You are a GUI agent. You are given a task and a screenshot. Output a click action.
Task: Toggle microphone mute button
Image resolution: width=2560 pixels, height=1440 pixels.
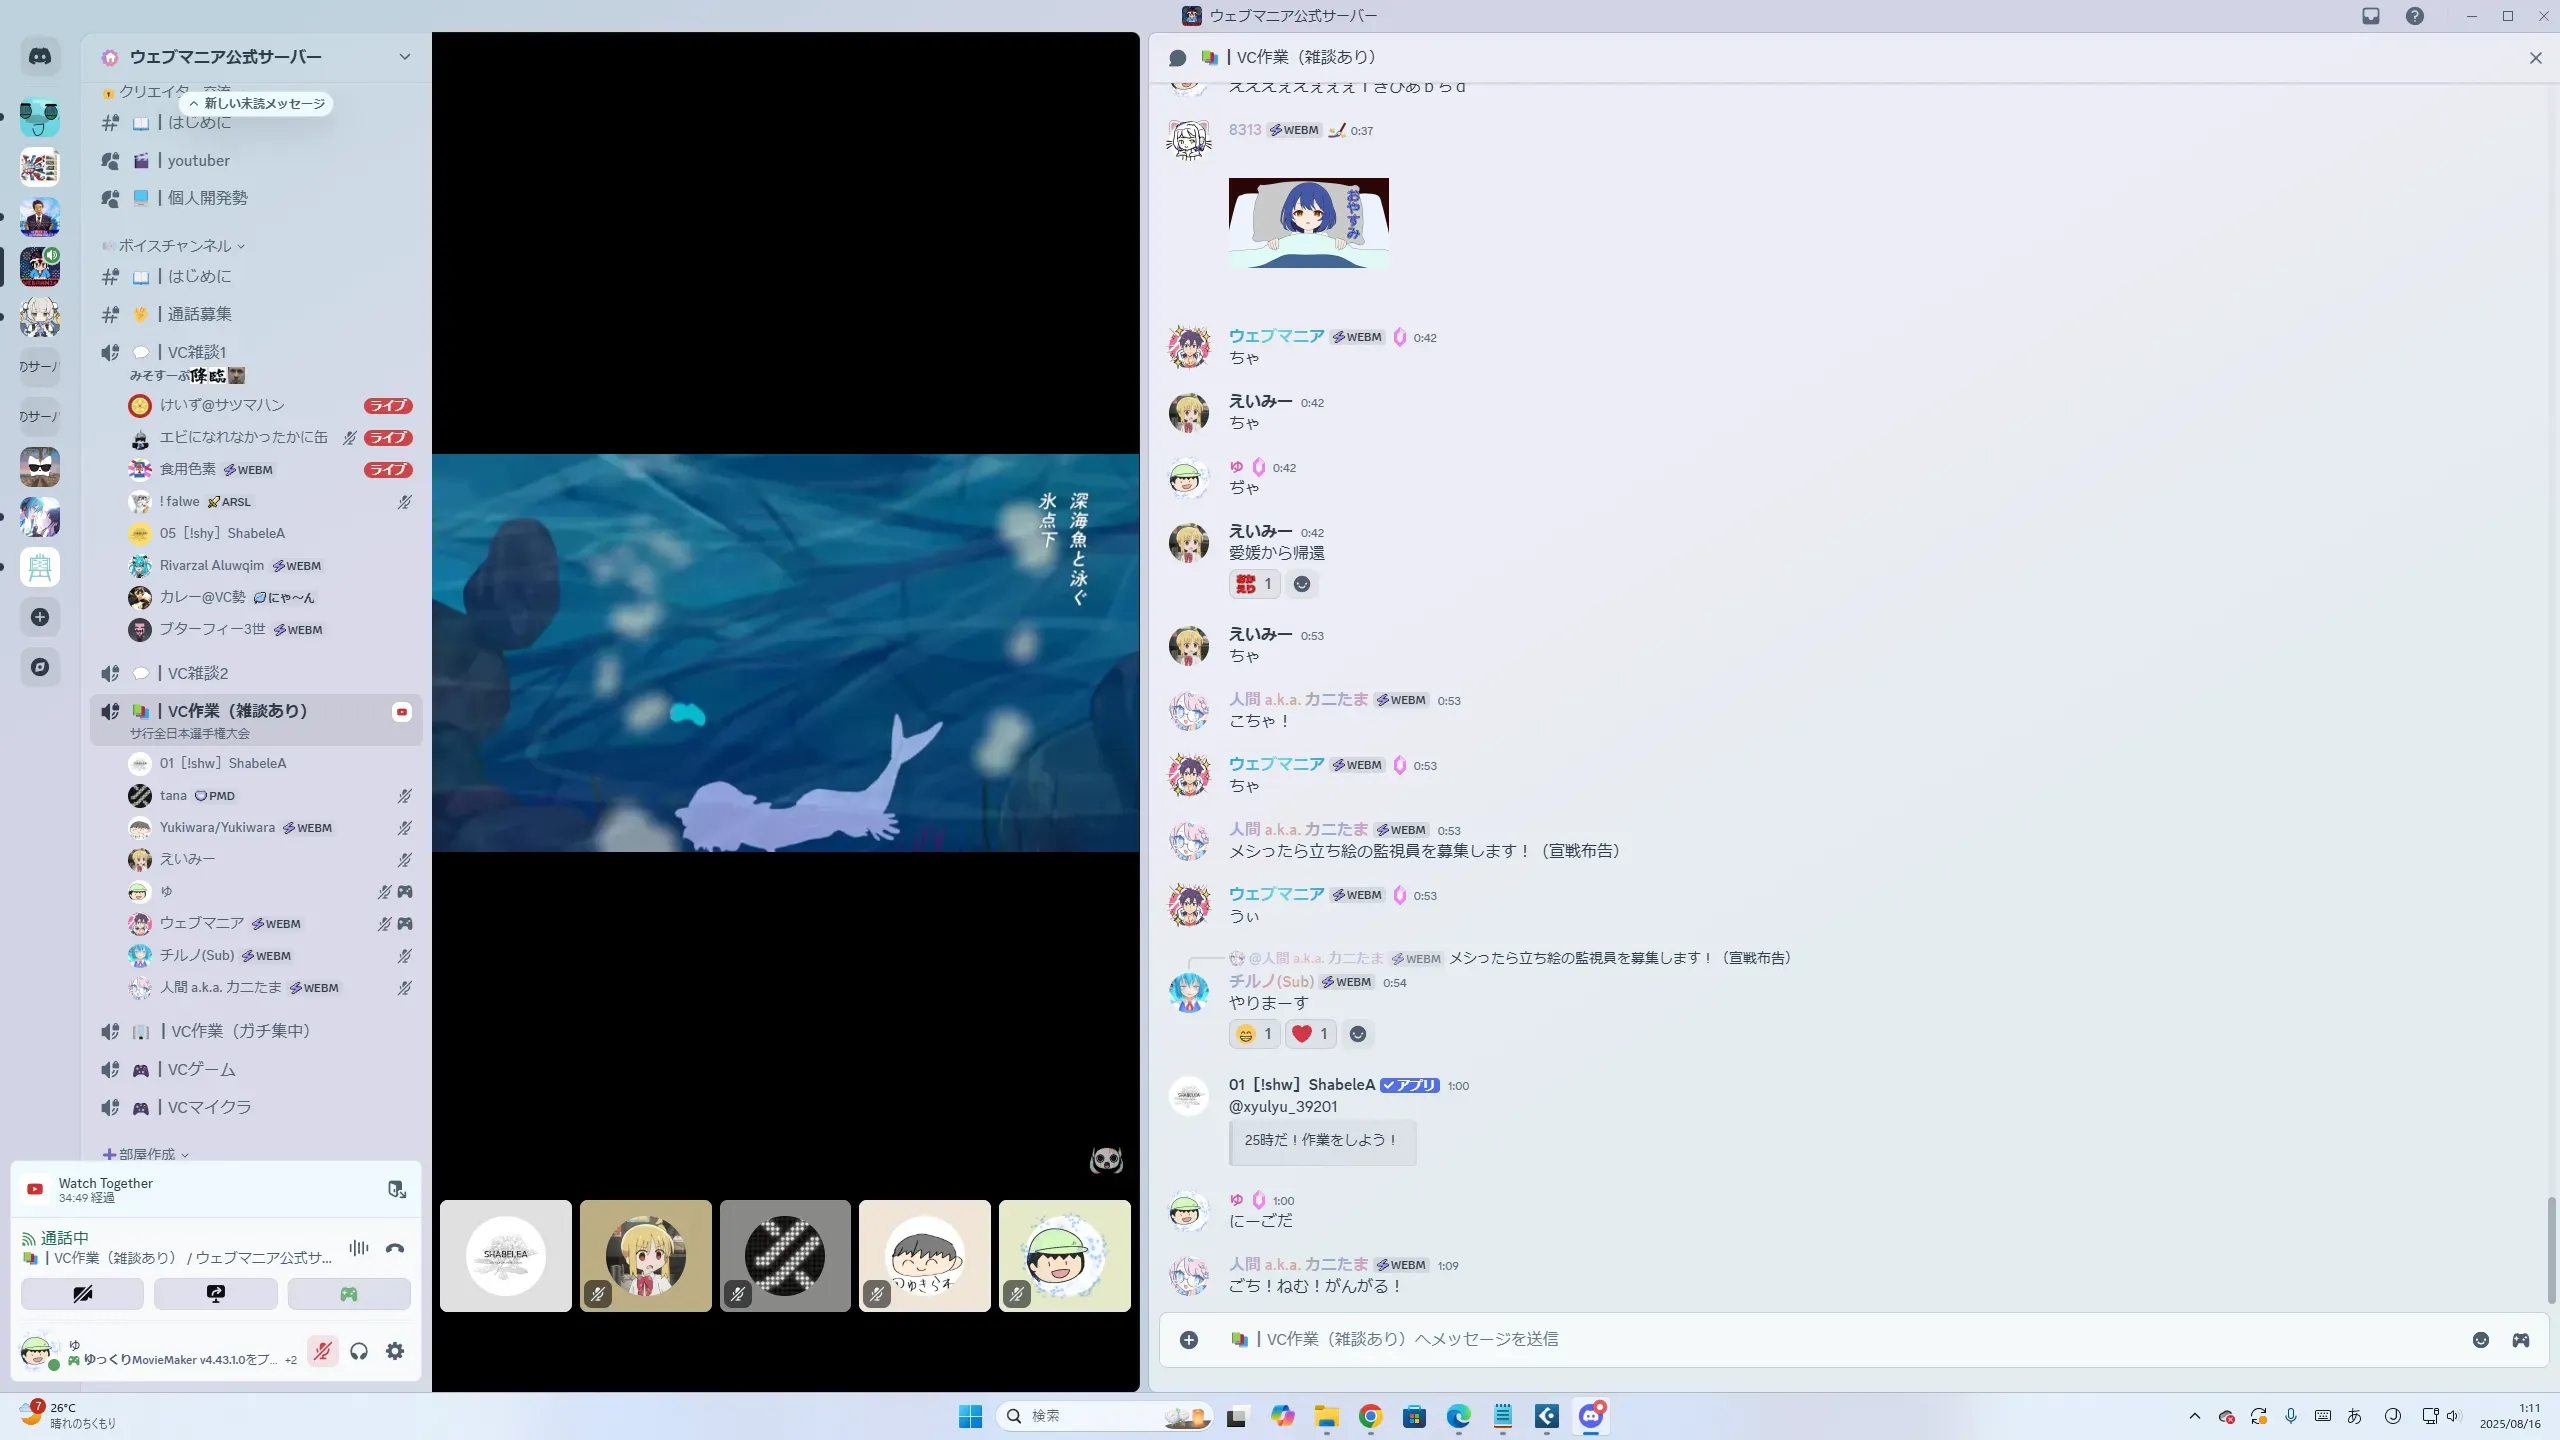click(x=322, y=1351)
